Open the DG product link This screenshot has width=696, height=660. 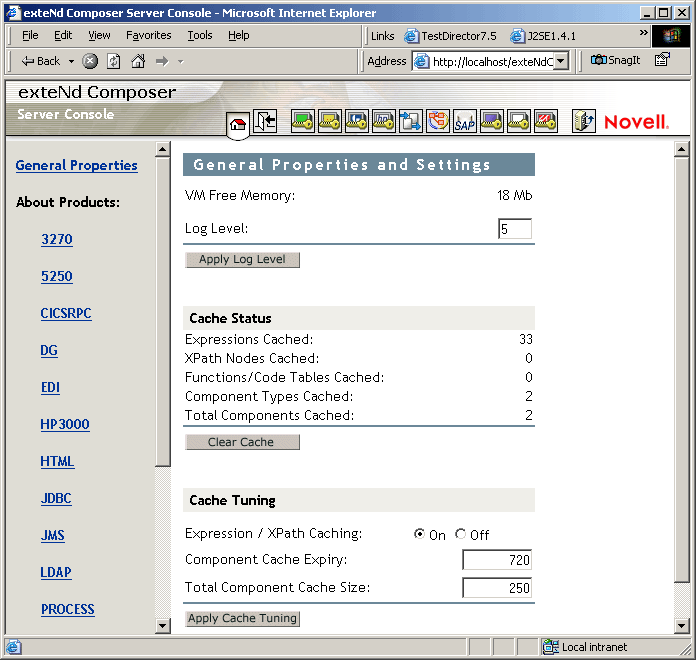[x=49, y=350]
